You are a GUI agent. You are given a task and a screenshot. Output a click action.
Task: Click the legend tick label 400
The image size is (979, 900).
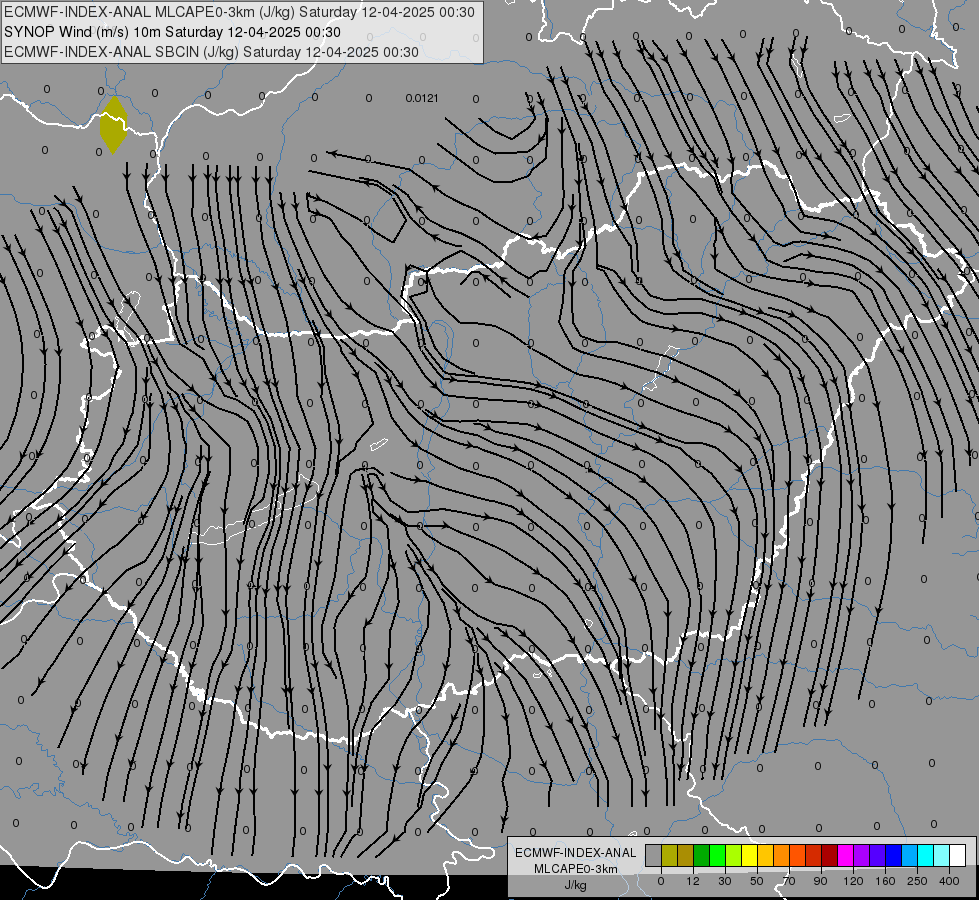click(949, 881)
